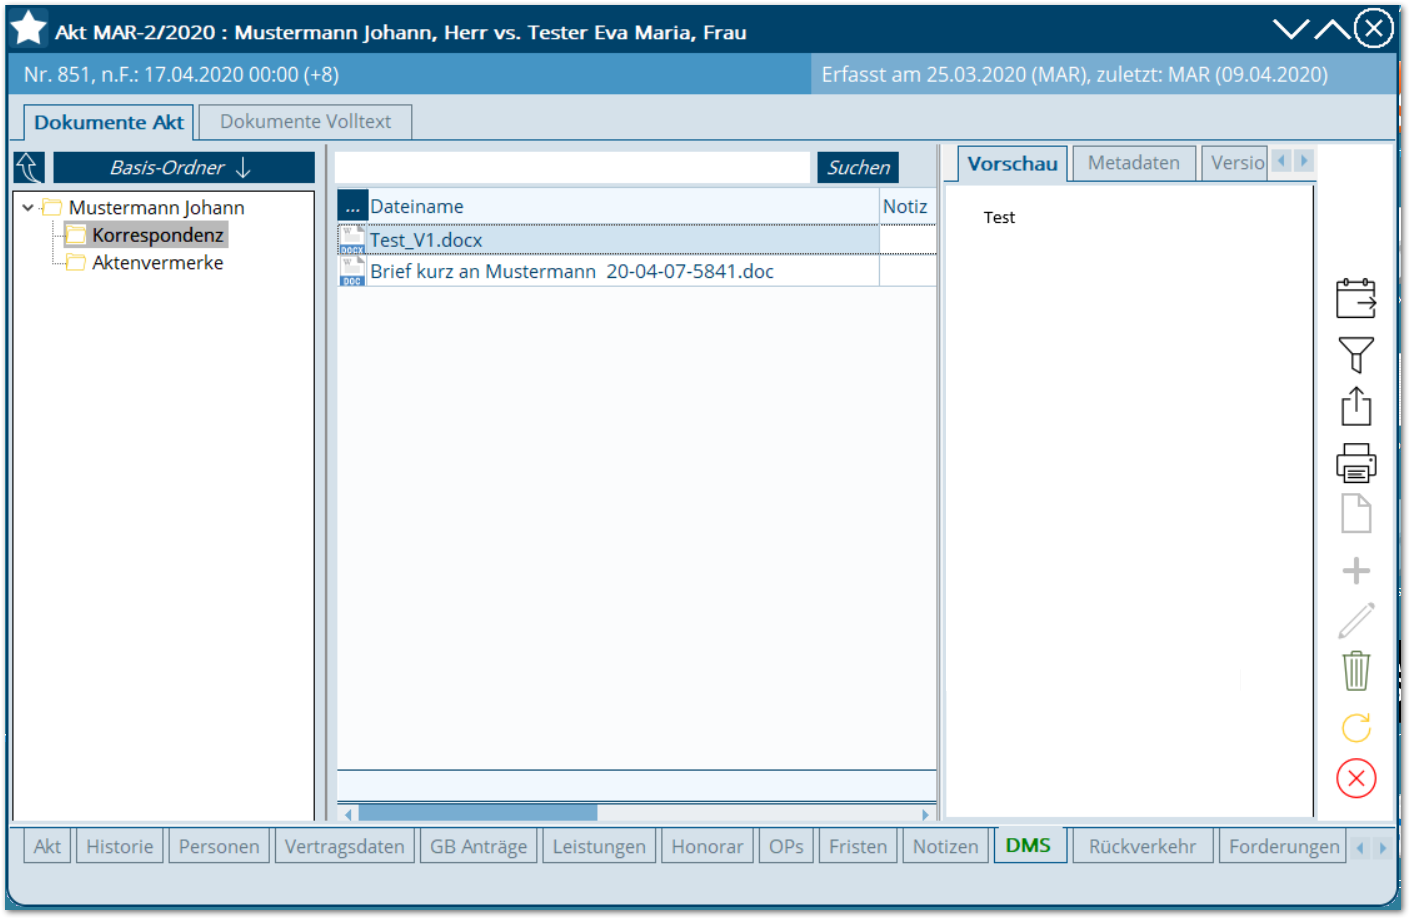Switch to Dokumente Akt tab

[x=109, y=122]
